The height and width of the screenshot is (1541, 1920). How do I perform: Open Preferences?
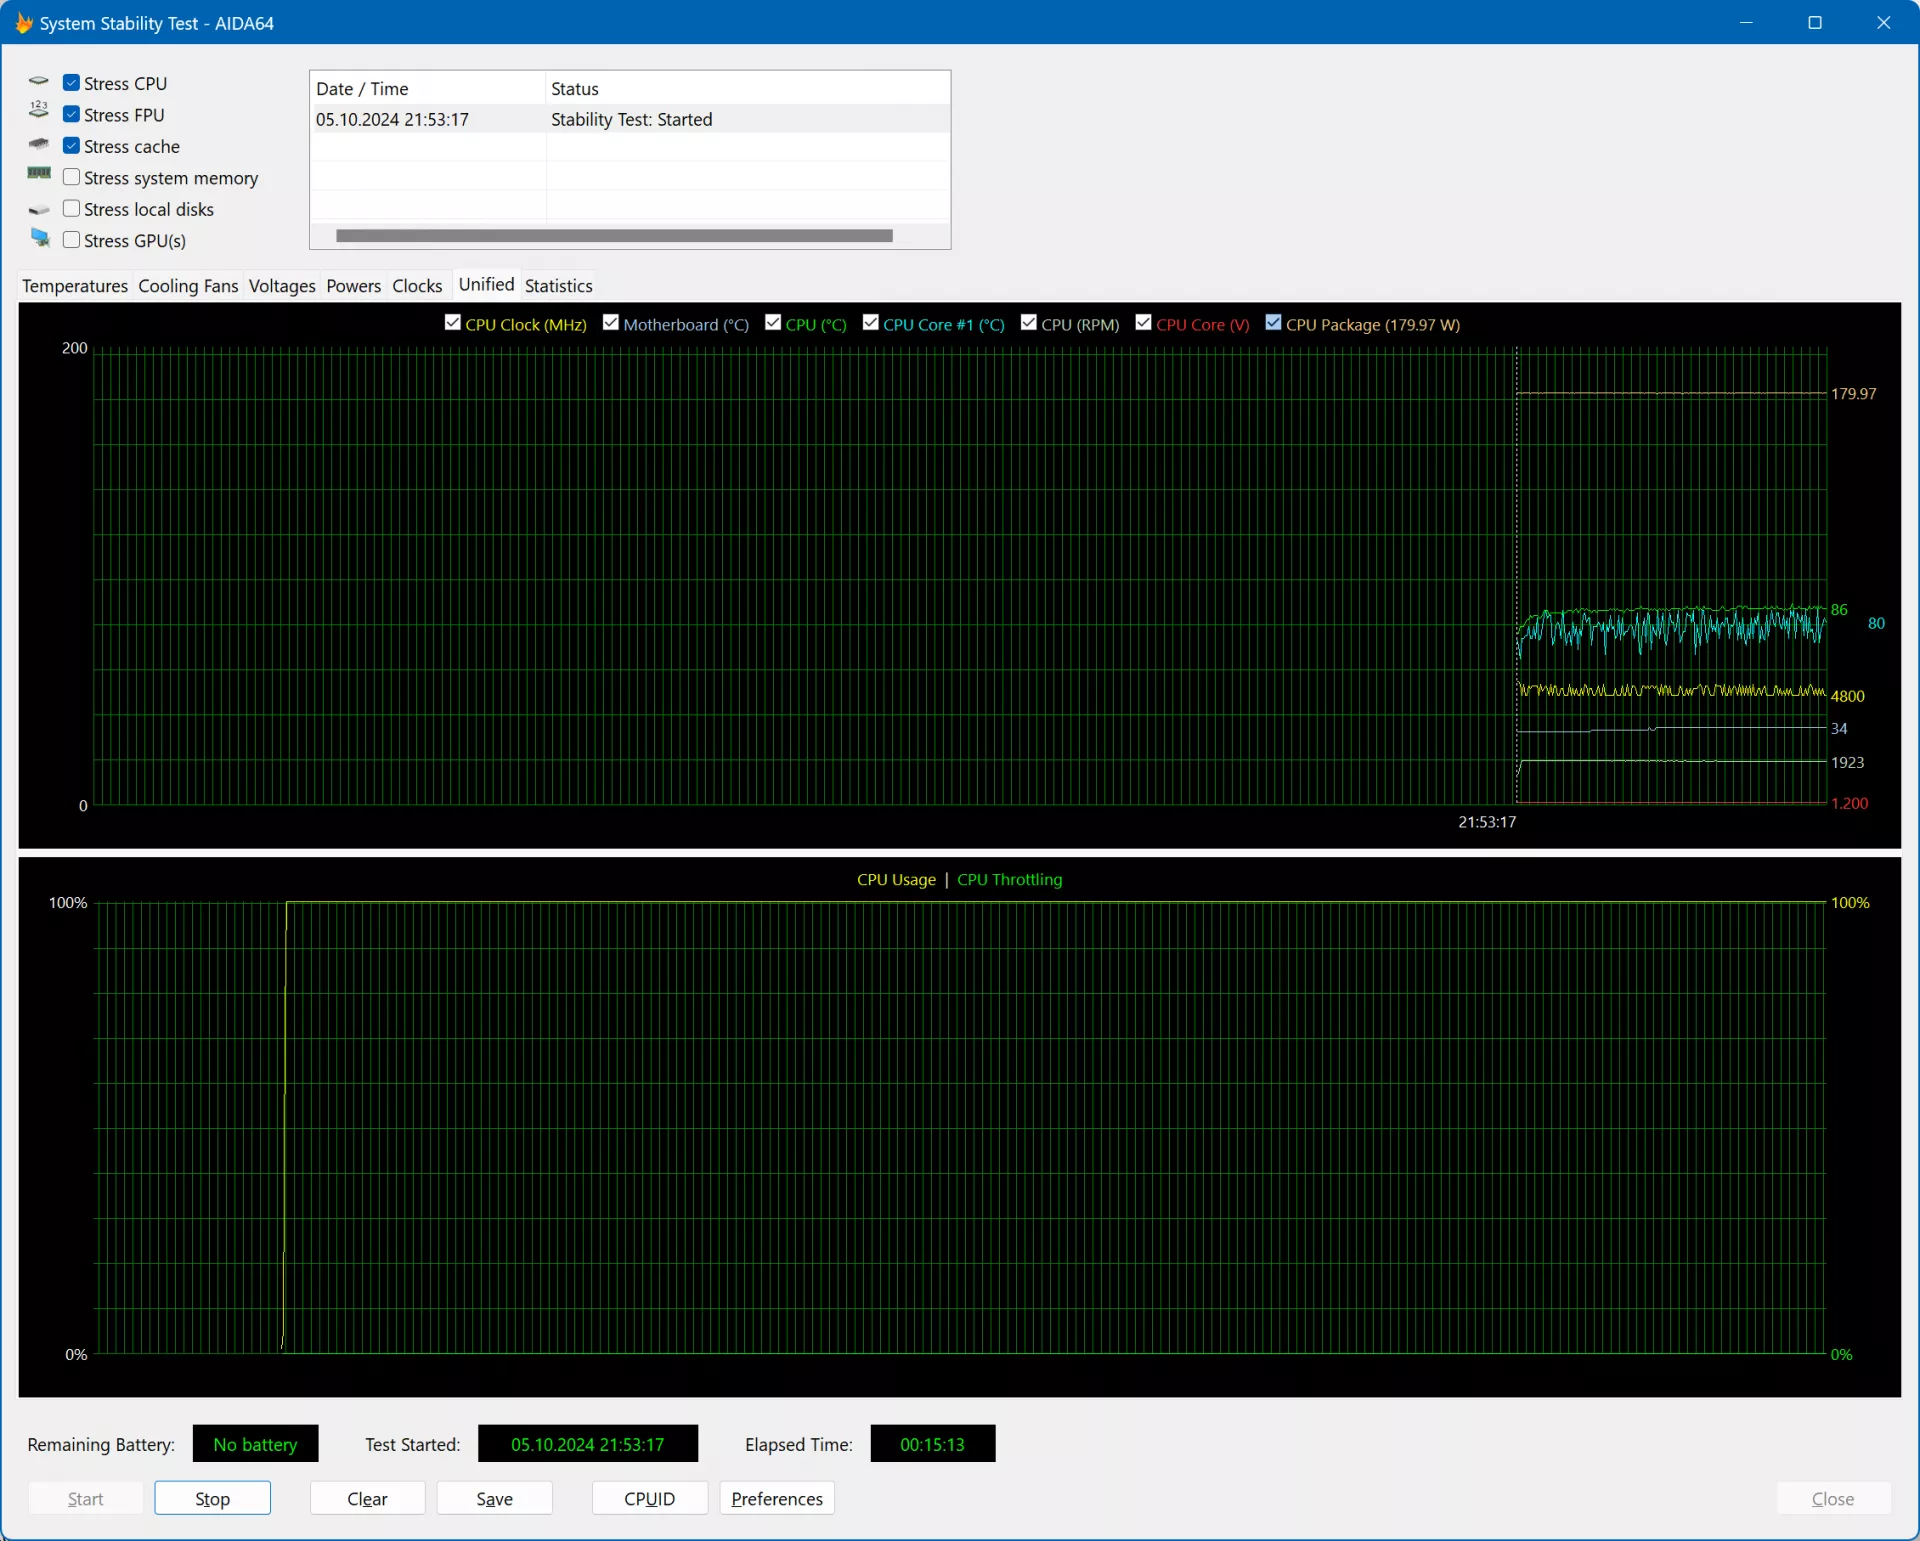click(777, 1498)
